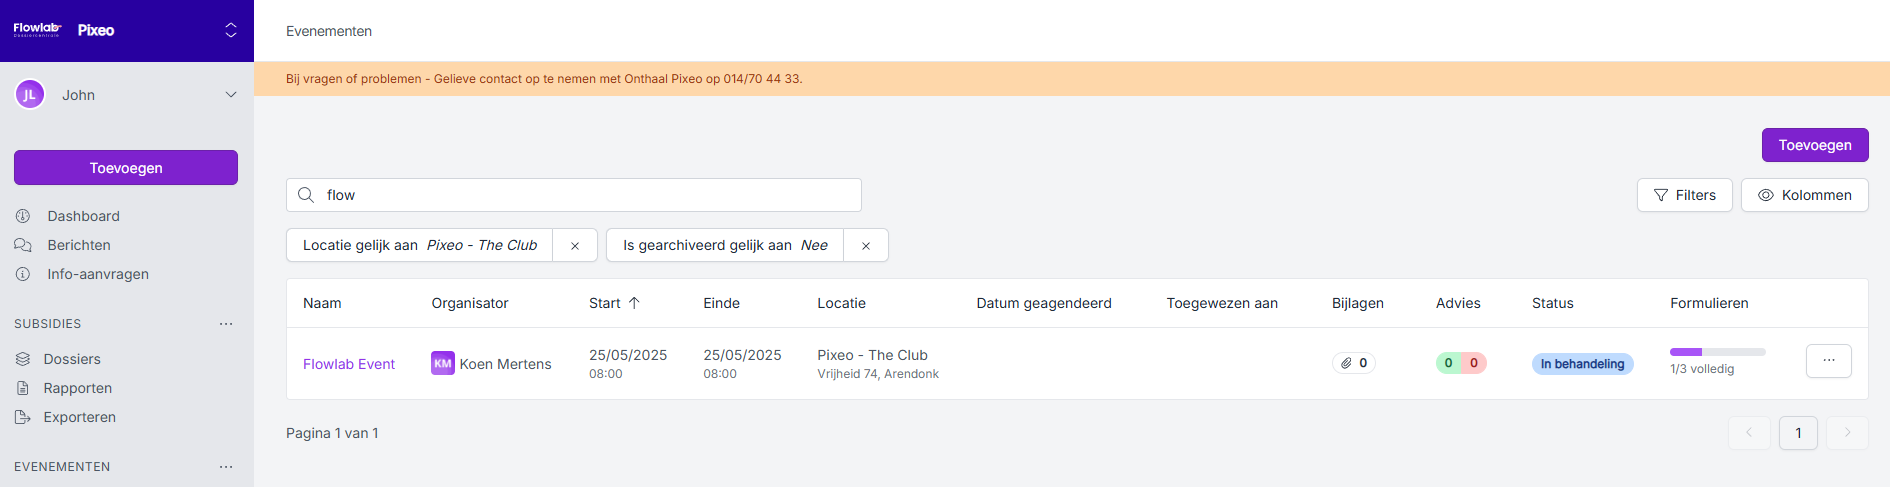Remove the Is gearchiveerd filter chip
This screenshot has width=1890, height=487.
[x=866, y=246]
